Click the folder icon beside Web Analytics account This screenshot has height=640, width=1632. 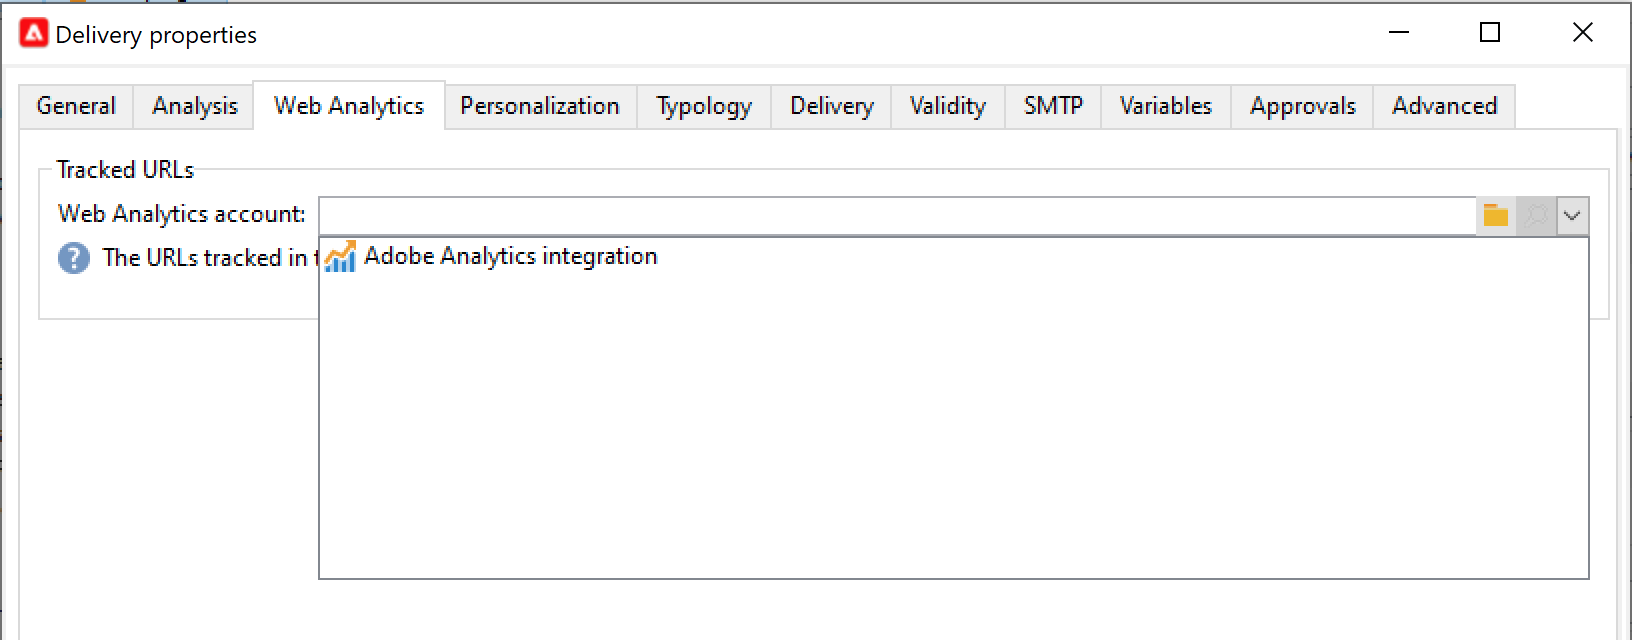click(1495, 215)
